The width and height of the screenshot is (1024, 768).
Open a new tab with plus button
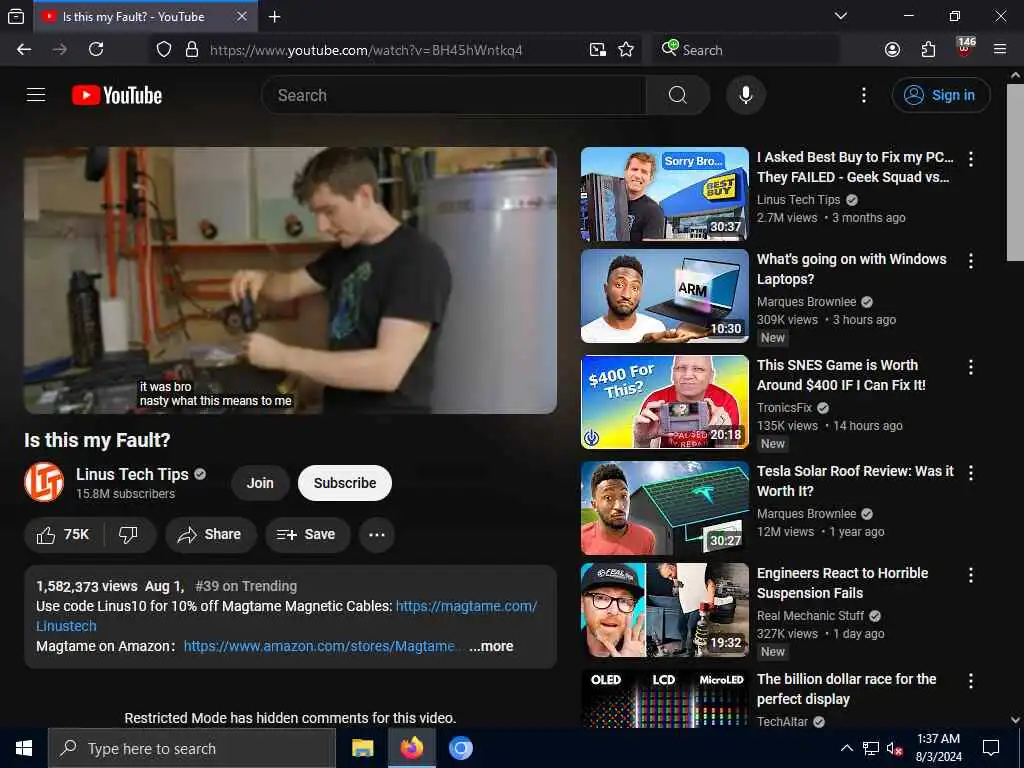[275, 17]
